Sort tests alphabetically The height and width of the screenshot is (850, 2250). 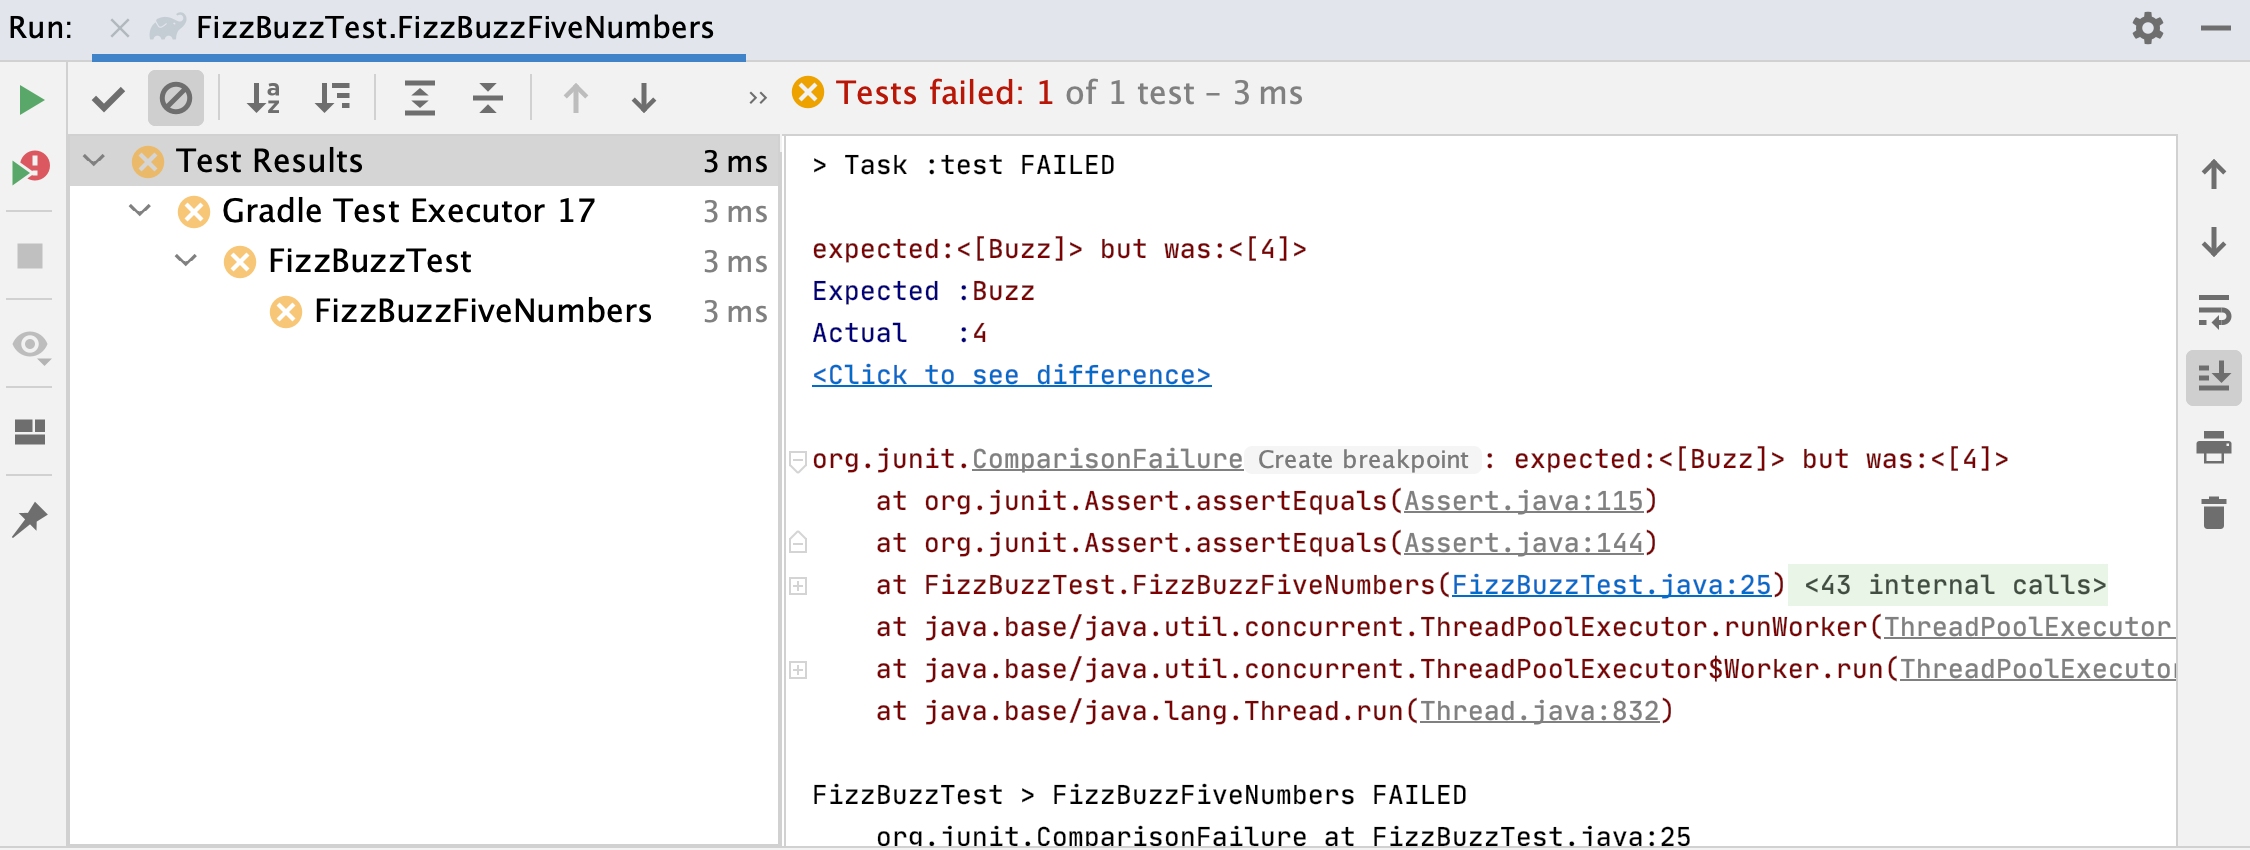point(264,98)
